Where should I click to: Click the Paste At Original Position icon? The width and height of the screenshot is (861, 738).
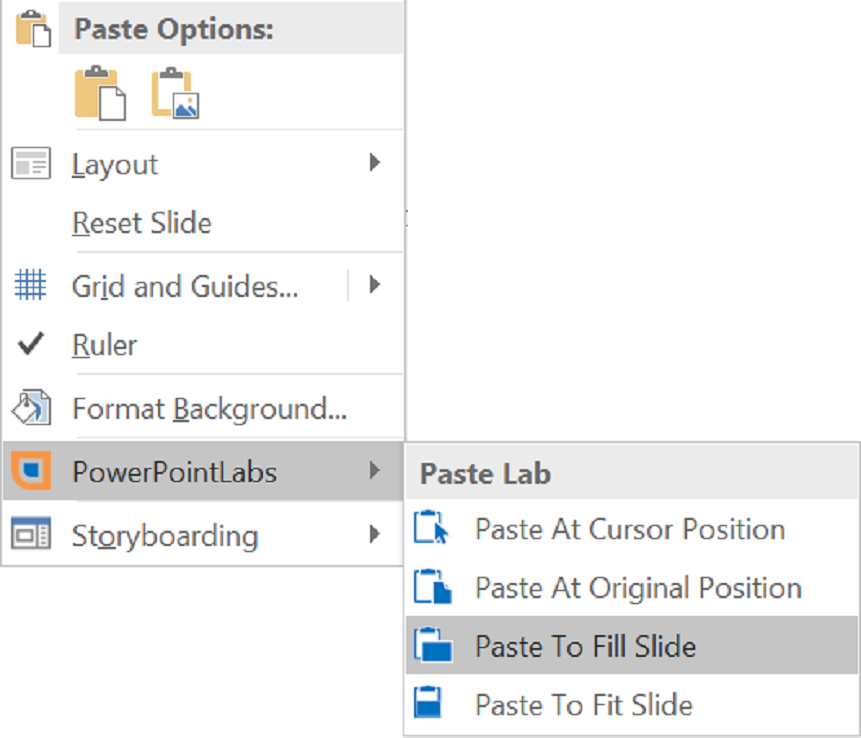(432, 587)
